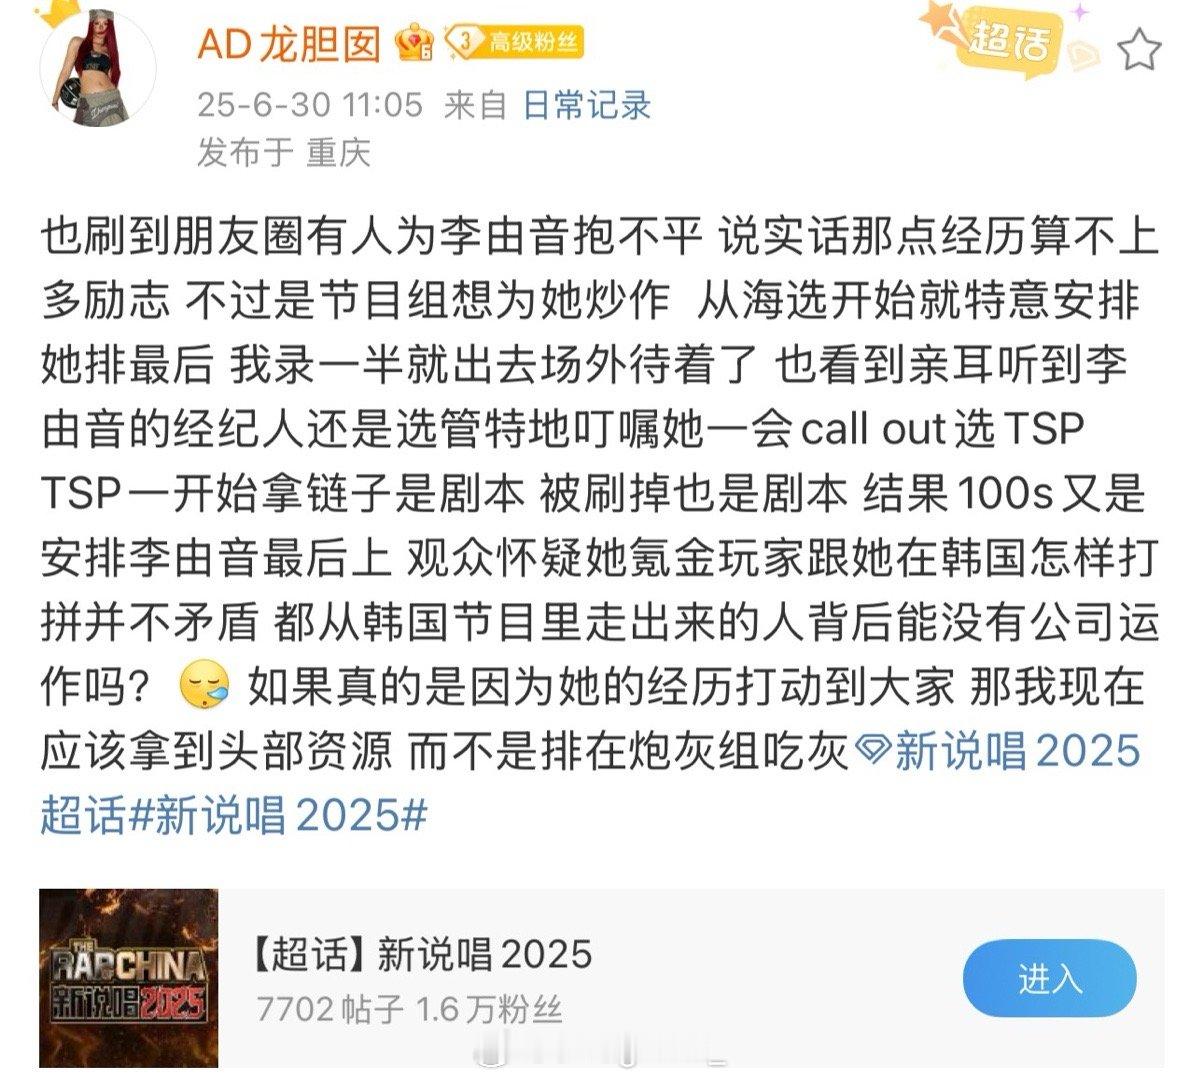Viewport: 1203px width, 1080px height.
Task: Tap the 高级粉丝 fan badge label
Action: (531, 42)
